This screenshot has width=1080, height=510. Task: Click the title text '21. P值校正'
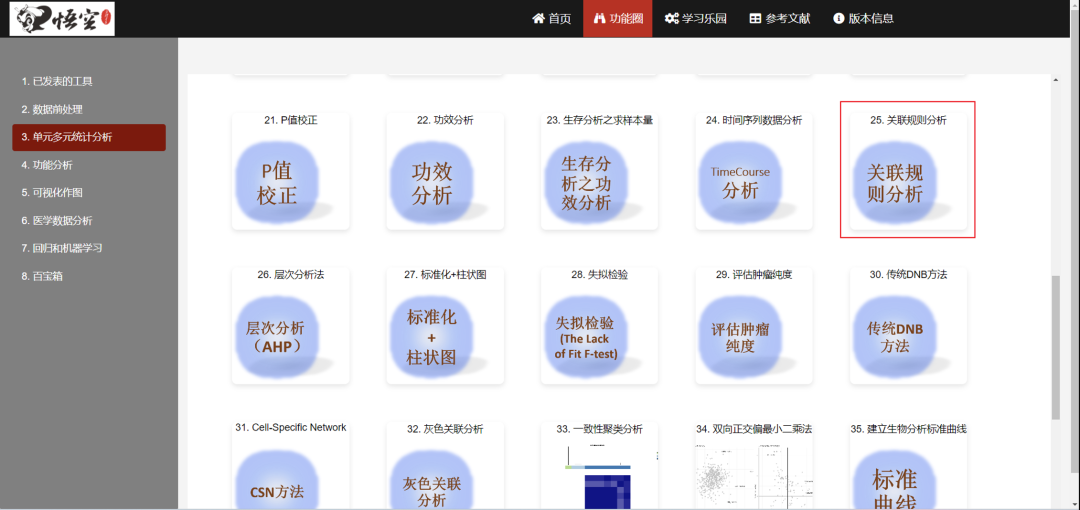tap(291, 120)
